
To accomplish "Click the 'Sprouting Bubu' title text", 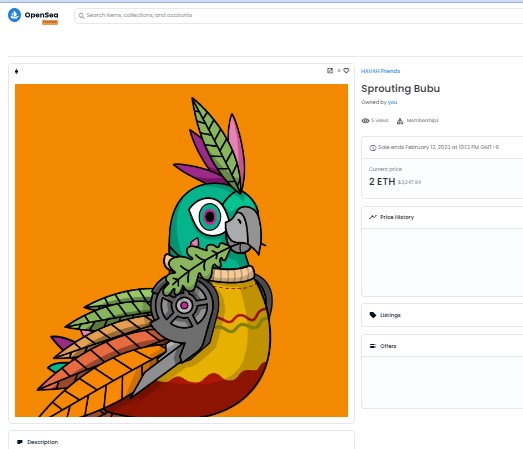I will pyautogui.click(x=401, y=89).
